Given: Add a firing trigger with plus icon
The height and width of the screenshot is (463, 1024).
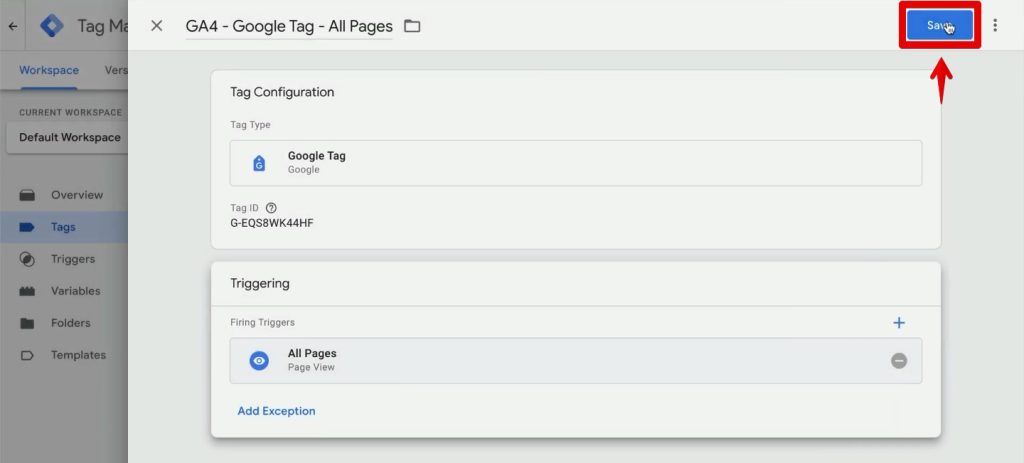Looking at the screenshot, I should click(899, 323).
